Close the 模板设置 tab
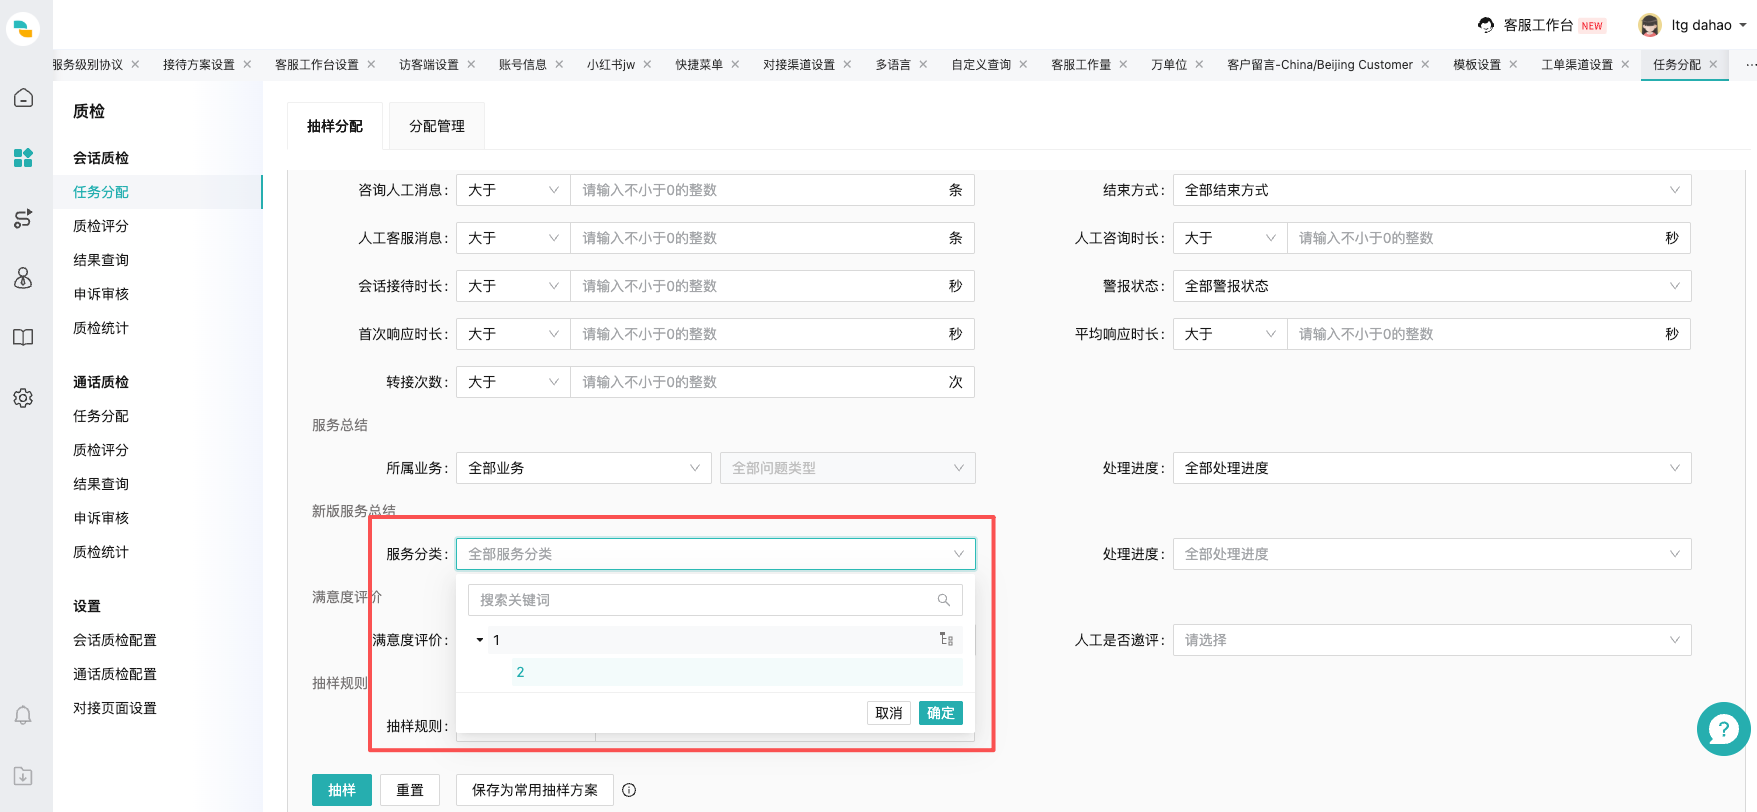The image size is (1757, 812). (x=1513, y=64)
